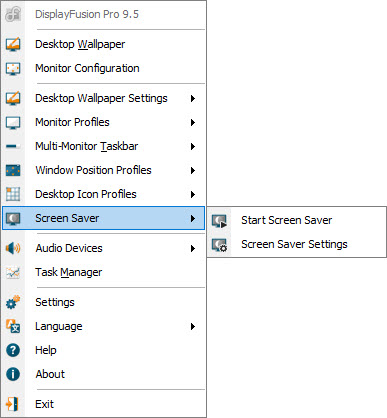The height and width of the screenshot is (418, 387).
Task: Open Desktop Wallpaper menu entry
Action: 104,44
